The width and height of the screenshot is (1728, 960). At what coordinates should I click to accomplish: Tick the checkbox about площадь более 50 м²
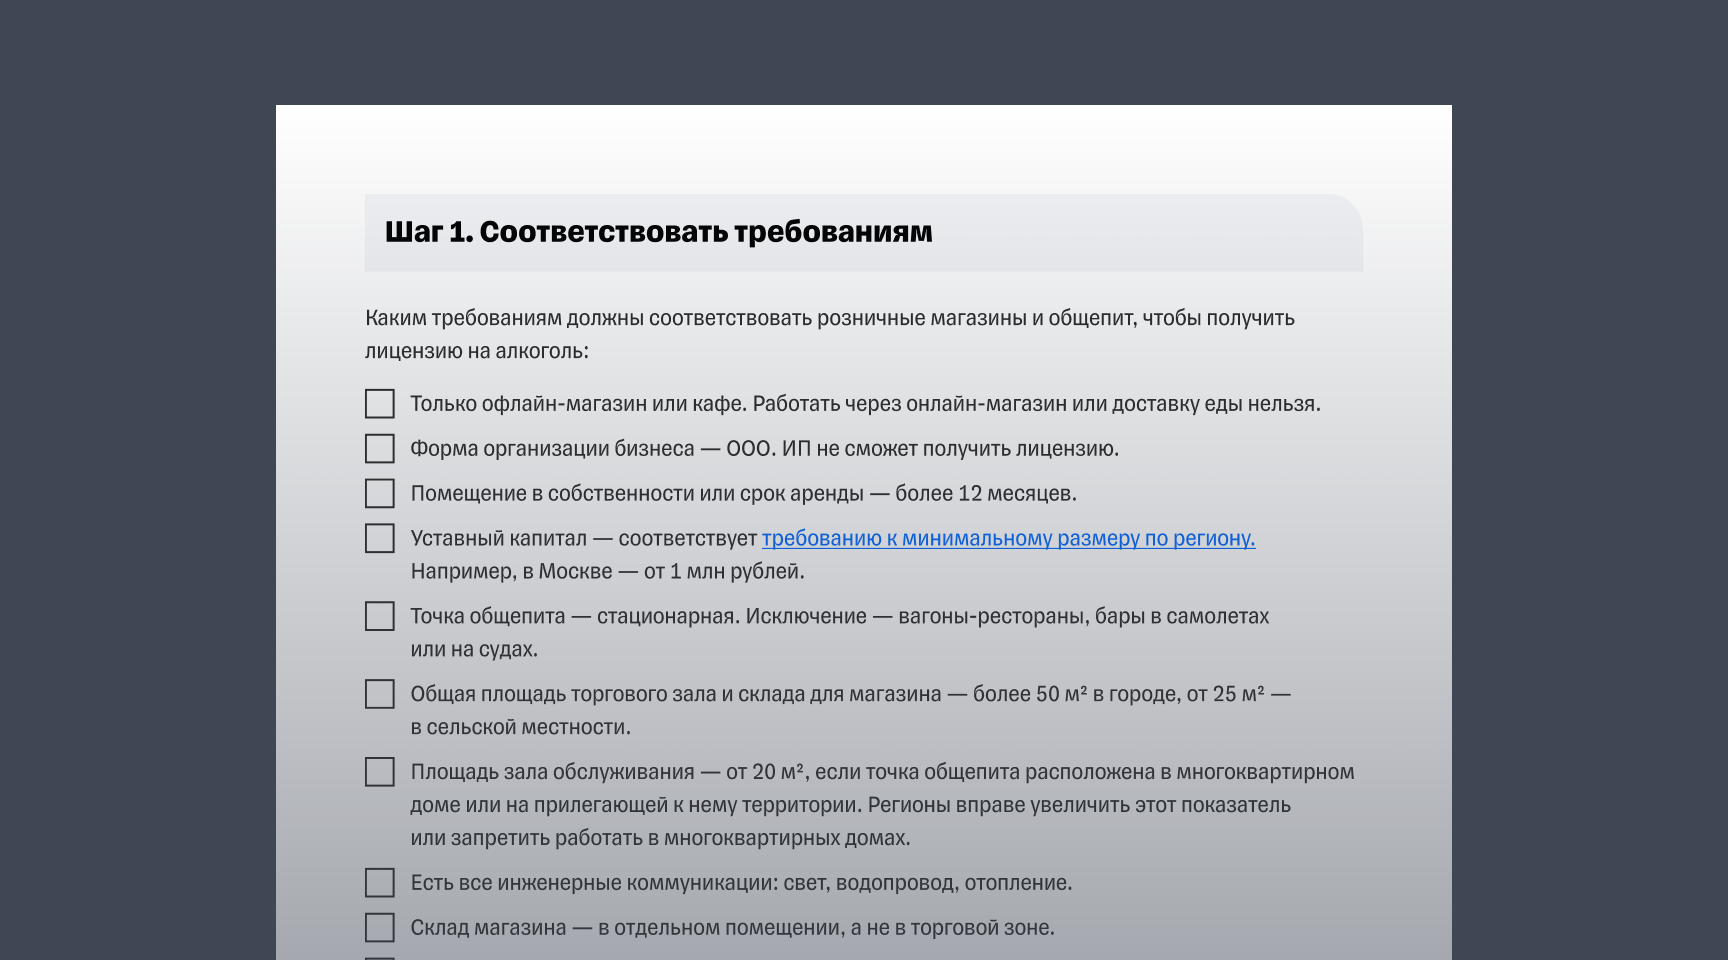[379, 694]
